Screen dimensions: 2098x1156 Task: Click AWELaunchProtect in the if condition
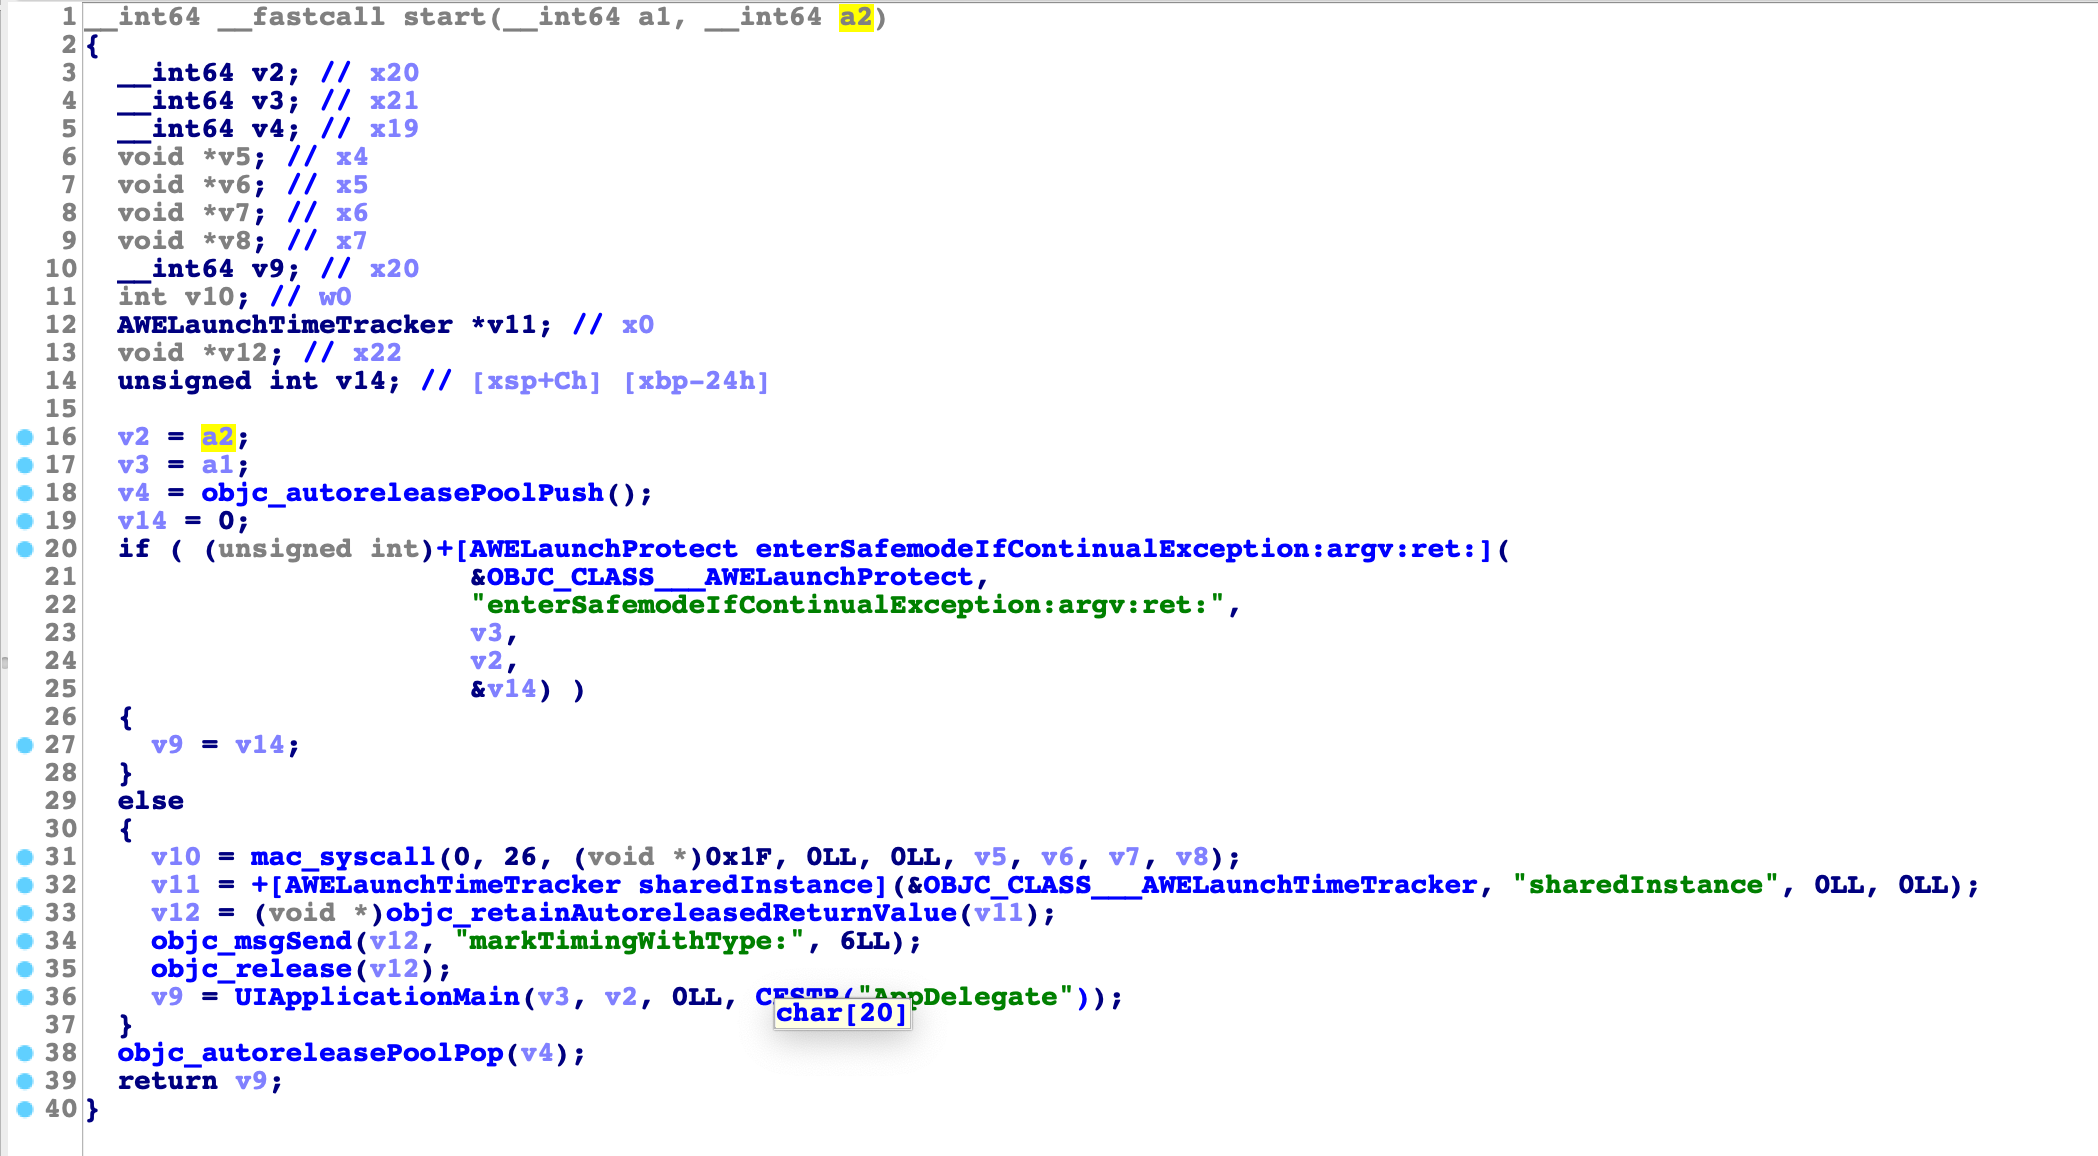603,549
